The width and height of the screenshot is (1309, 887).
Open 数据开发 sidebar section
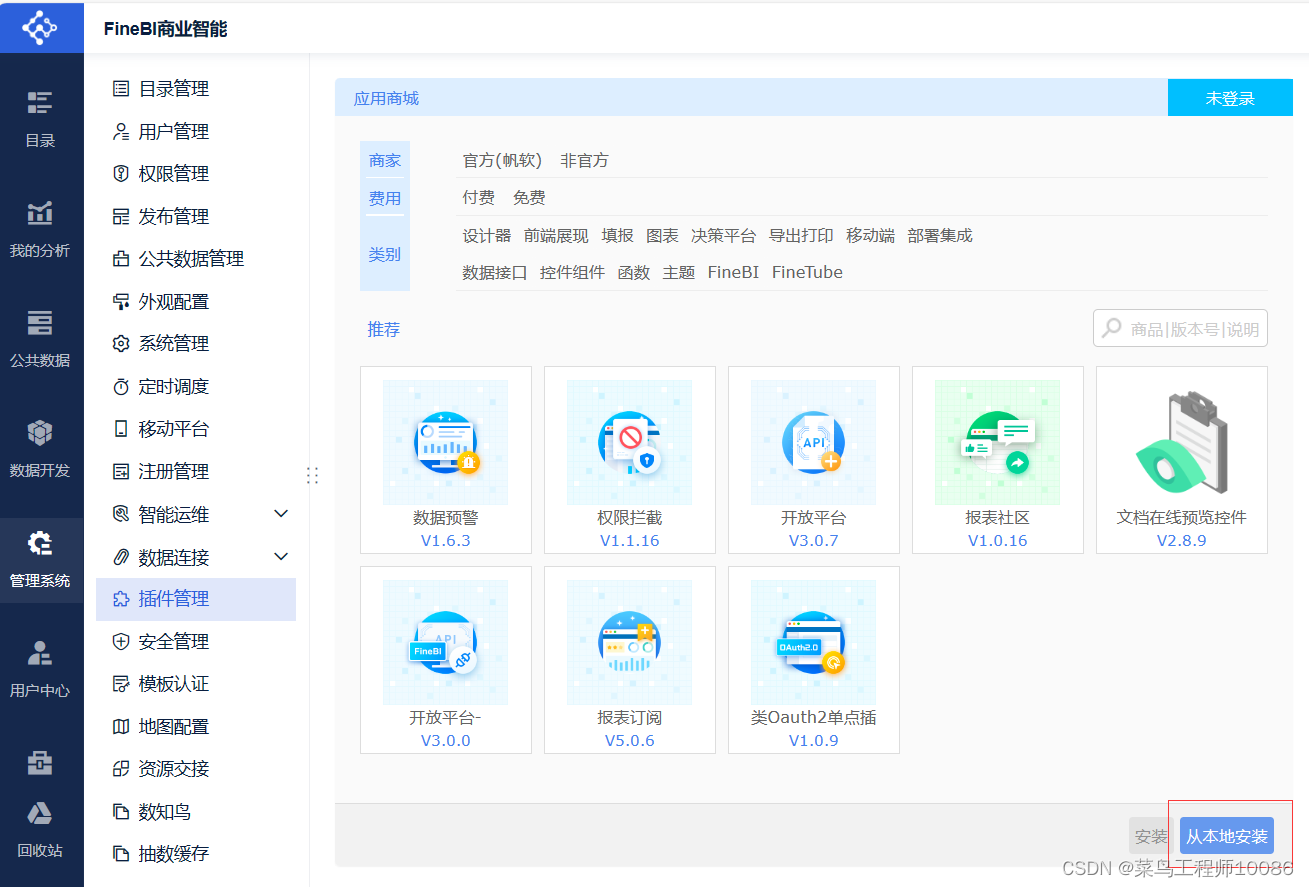point(40,448)
